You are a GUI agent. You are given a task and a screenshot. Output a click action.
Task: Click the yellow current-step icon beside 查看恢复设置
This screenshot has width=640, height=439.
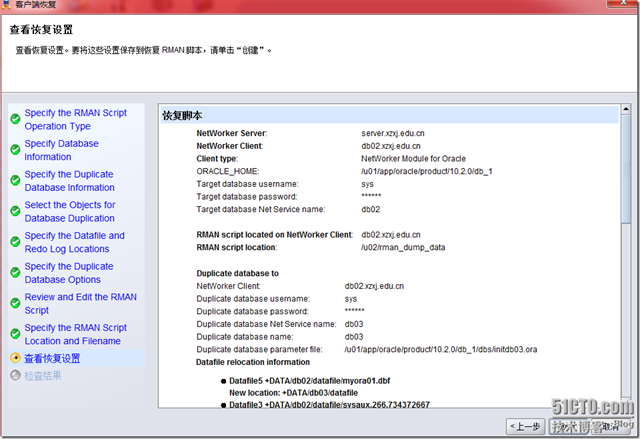[16, 358]
